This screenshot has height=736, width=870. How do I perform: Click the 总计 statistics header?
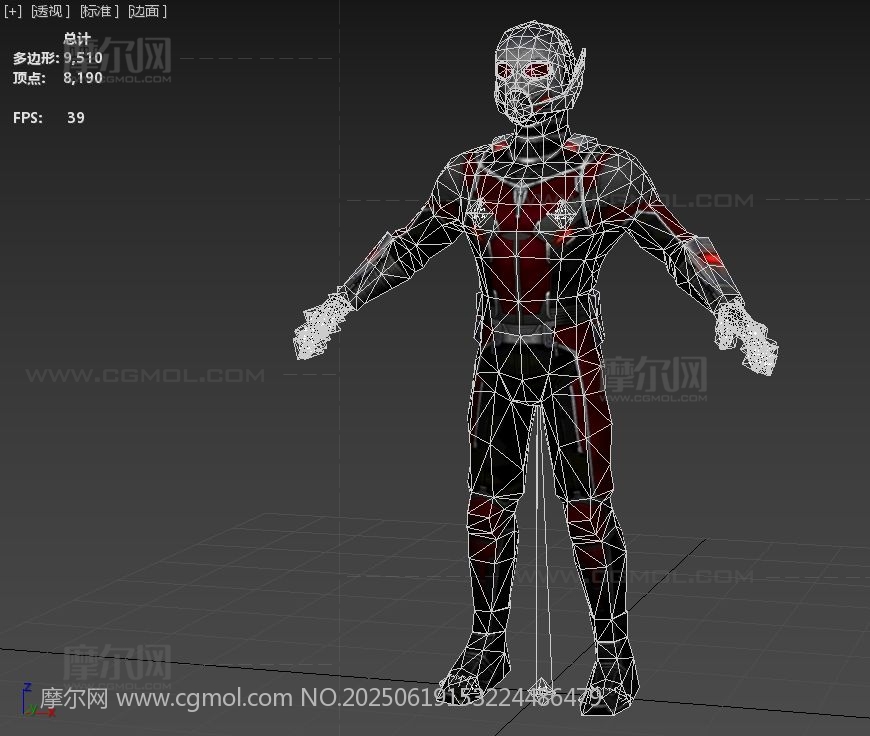point(77,39)
